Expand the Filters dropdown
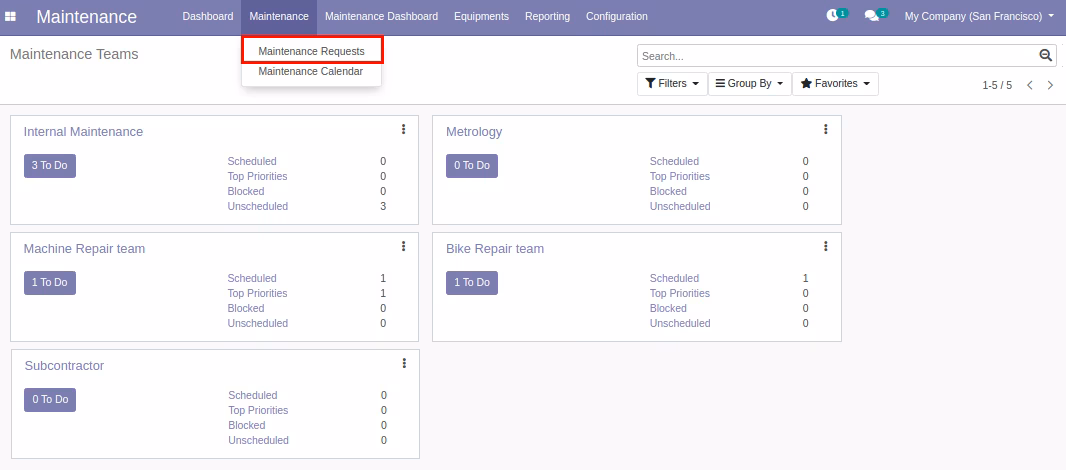This screenshot has height=470, width=1066. 672,84
